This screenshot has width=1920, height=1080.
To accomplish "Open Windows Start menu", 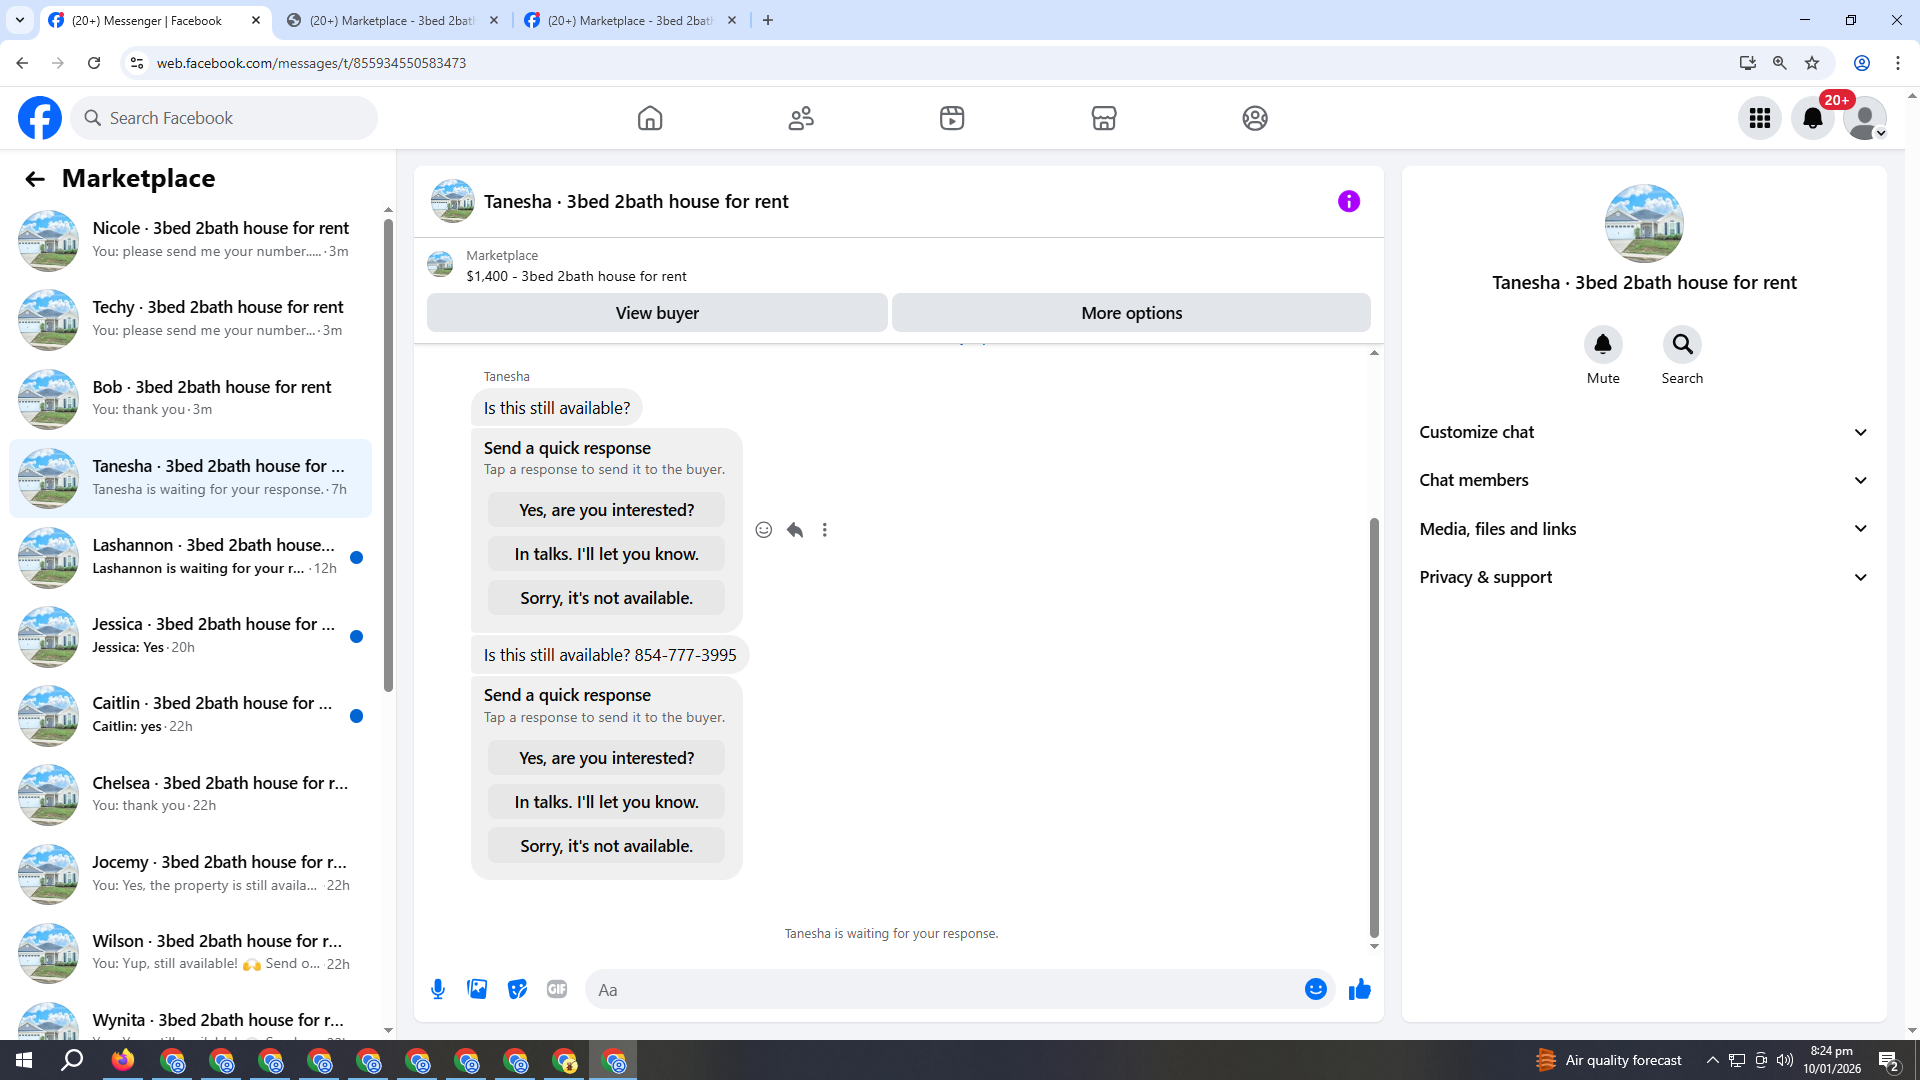I will [24, 1060].
